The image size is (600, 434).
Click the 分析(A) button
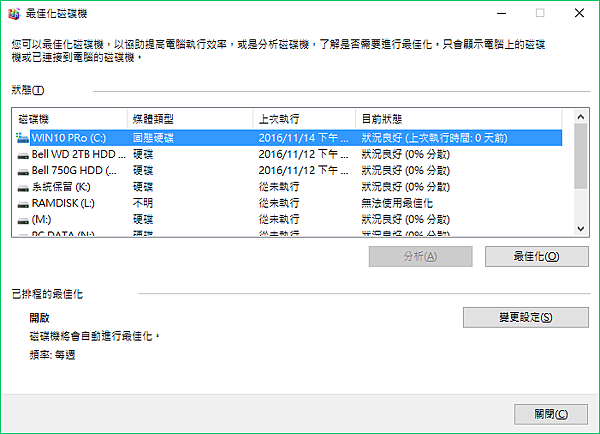421,256
